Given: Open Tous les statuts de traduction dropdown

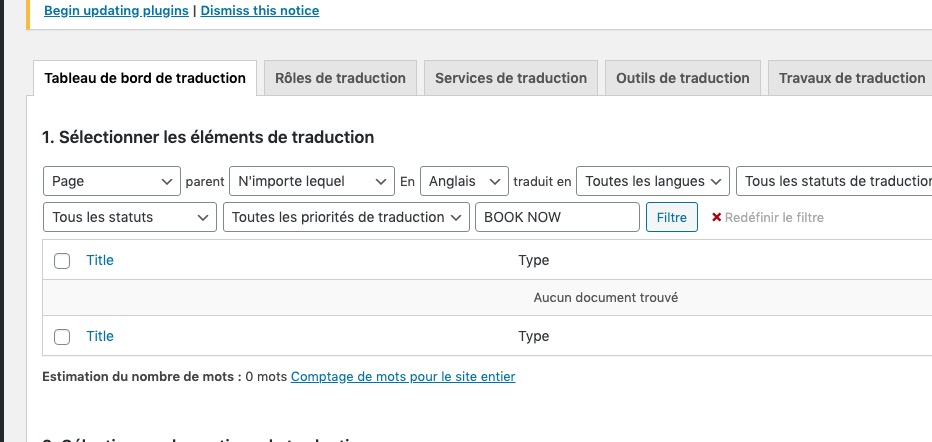Looking at the screenshot, I should pos(833,181).
